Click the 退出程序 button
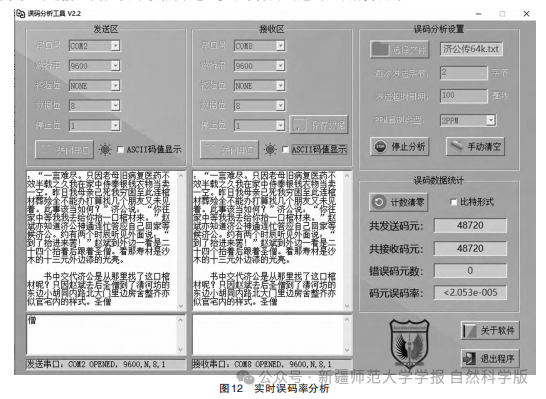The image size is (546, 399). 490,358
